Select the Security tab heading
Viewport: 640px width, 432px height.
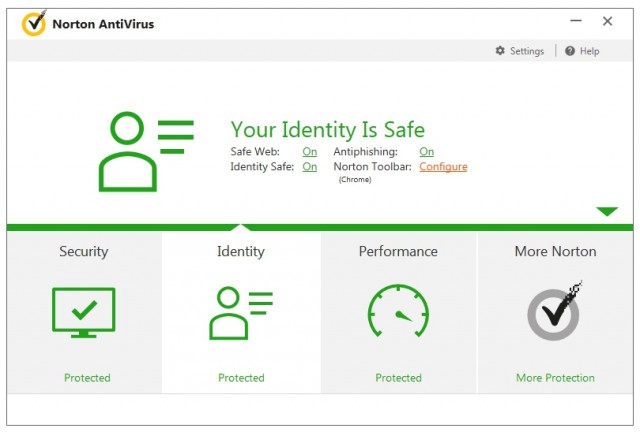tap(84, 251)
